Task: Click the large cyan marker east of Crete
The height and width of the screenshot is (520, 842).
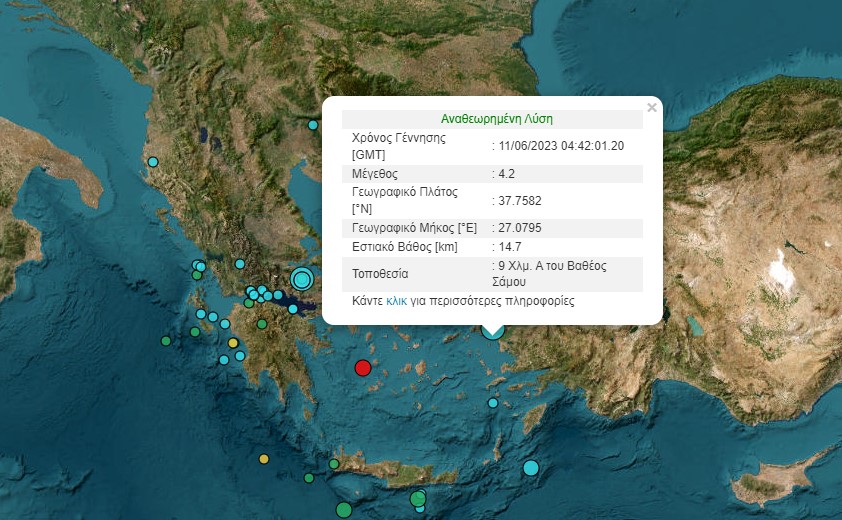Action: click(531, 468)
